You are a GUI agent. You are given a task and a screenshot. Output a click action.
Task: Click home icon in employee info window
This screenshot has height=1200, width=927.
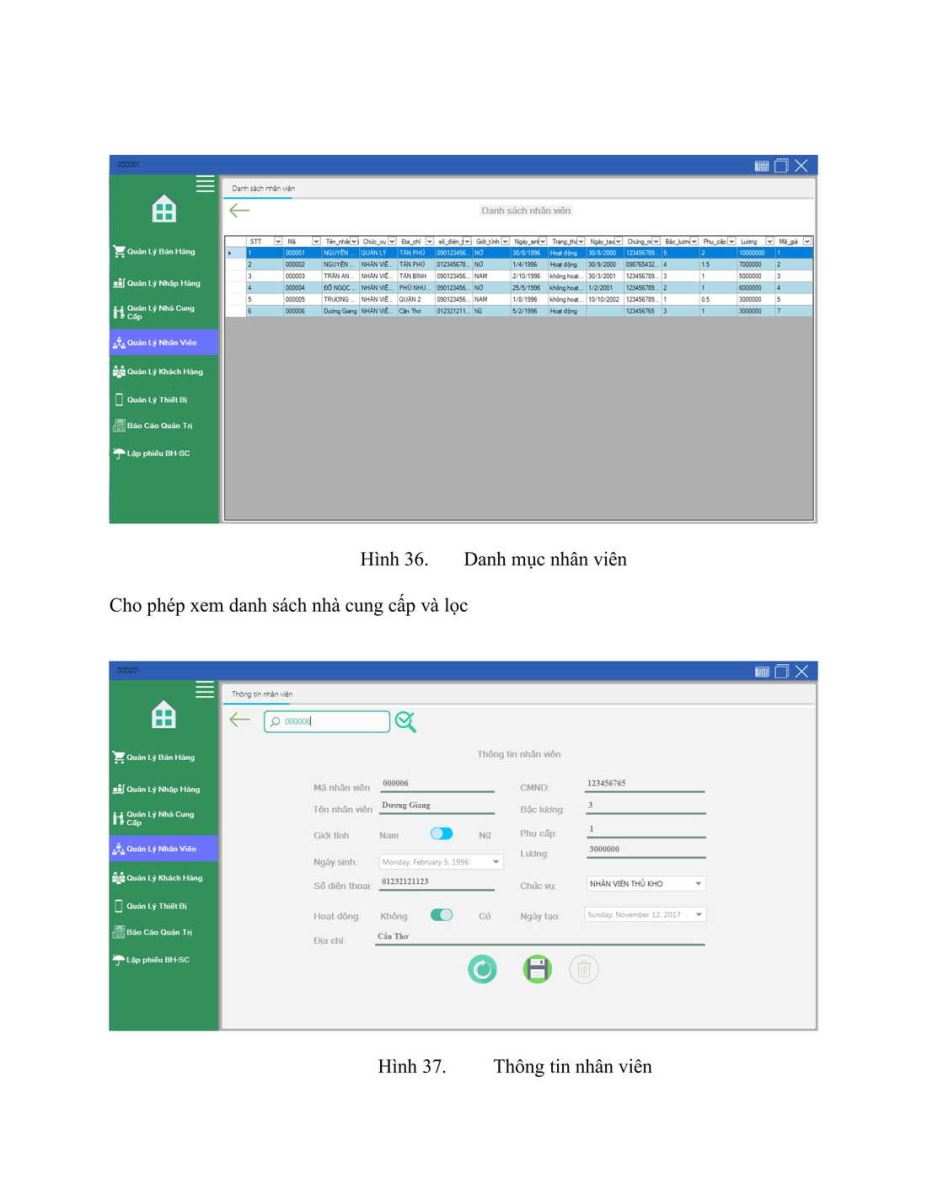[x=164, y=716]
